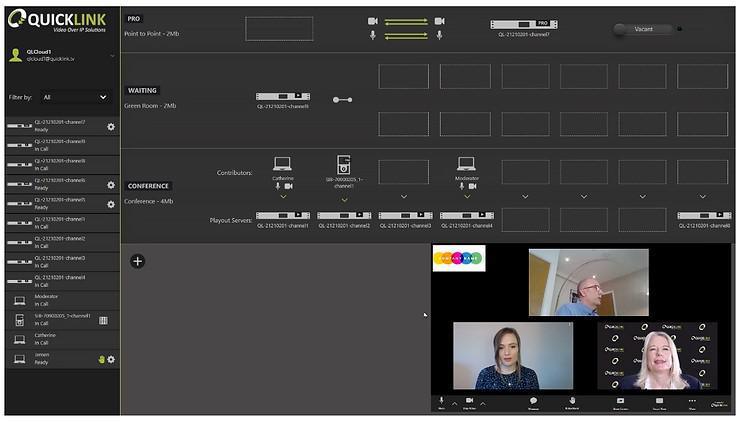Click the CONFERENCE room label
This screenshot has width=737, height=423.
[148, 186]
